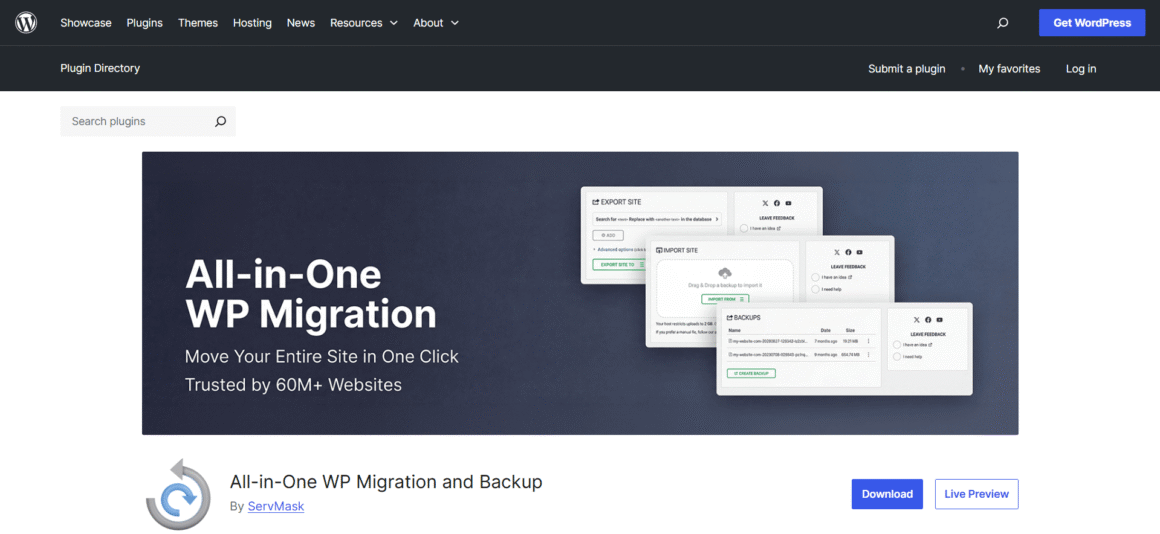Viewport: 1160px width, 534px height.
Task: Go to the Themes menu item
Action: point(198,23)
